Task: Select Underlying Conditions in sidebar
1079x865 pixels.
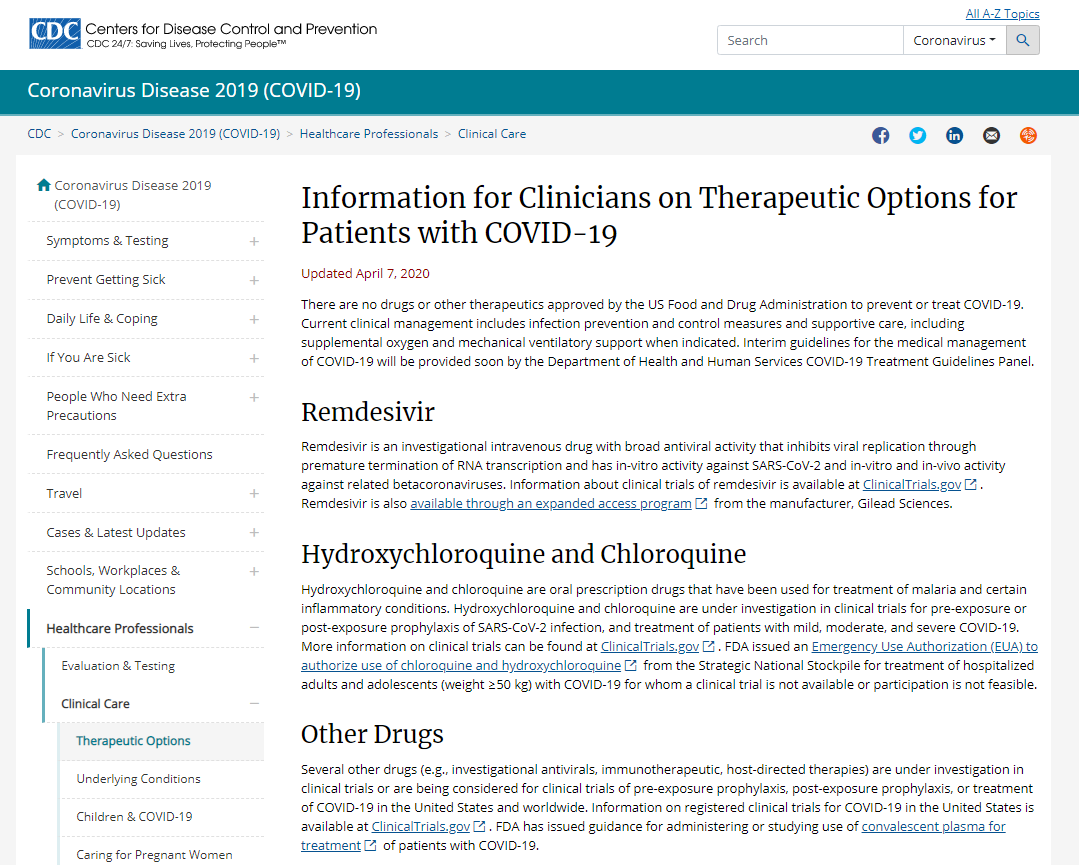Action: (138, 779)
